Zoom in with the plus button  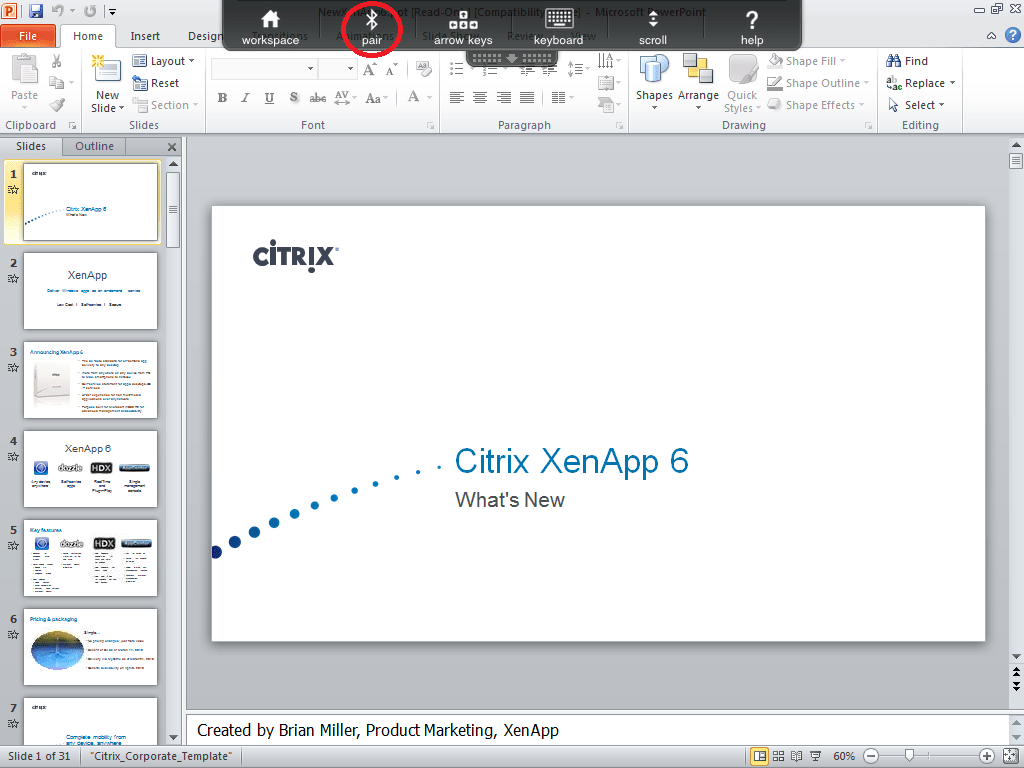point(986,756)
